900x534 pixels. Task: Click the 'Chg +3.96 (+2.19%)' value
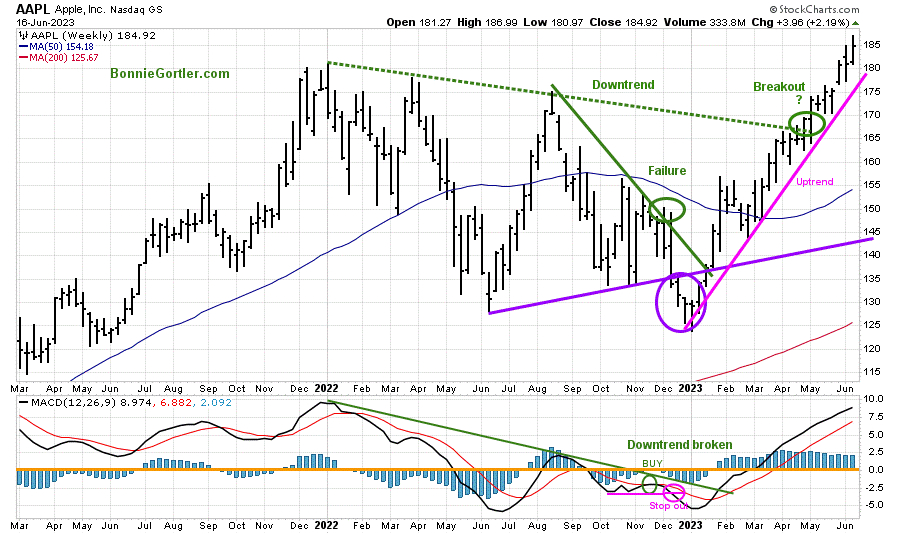click(x=800, y=22)
